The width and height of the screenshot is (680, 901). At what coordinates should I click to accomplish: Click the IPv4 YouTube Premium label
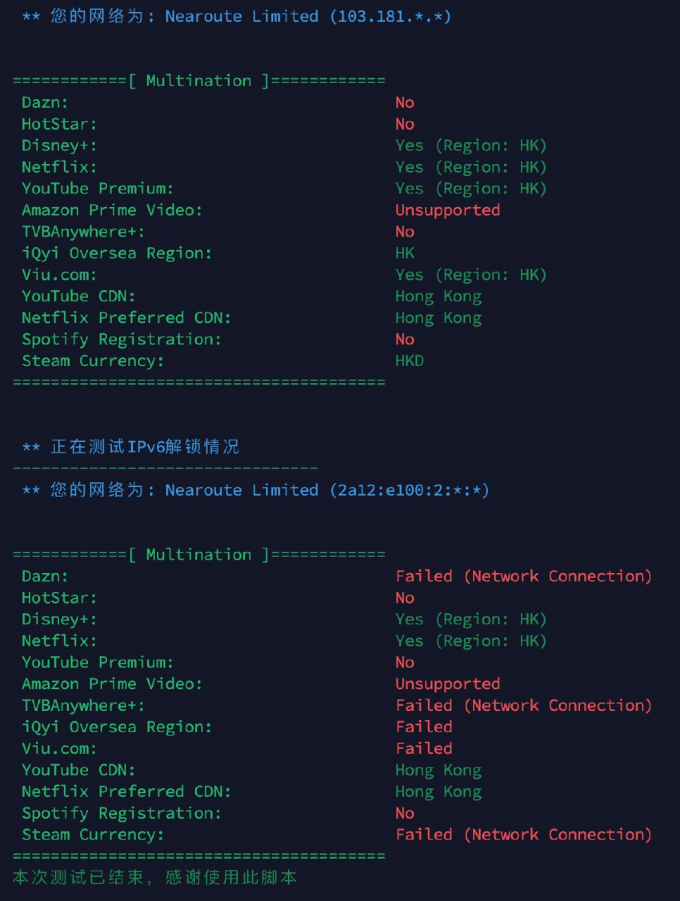coord(98,188)
